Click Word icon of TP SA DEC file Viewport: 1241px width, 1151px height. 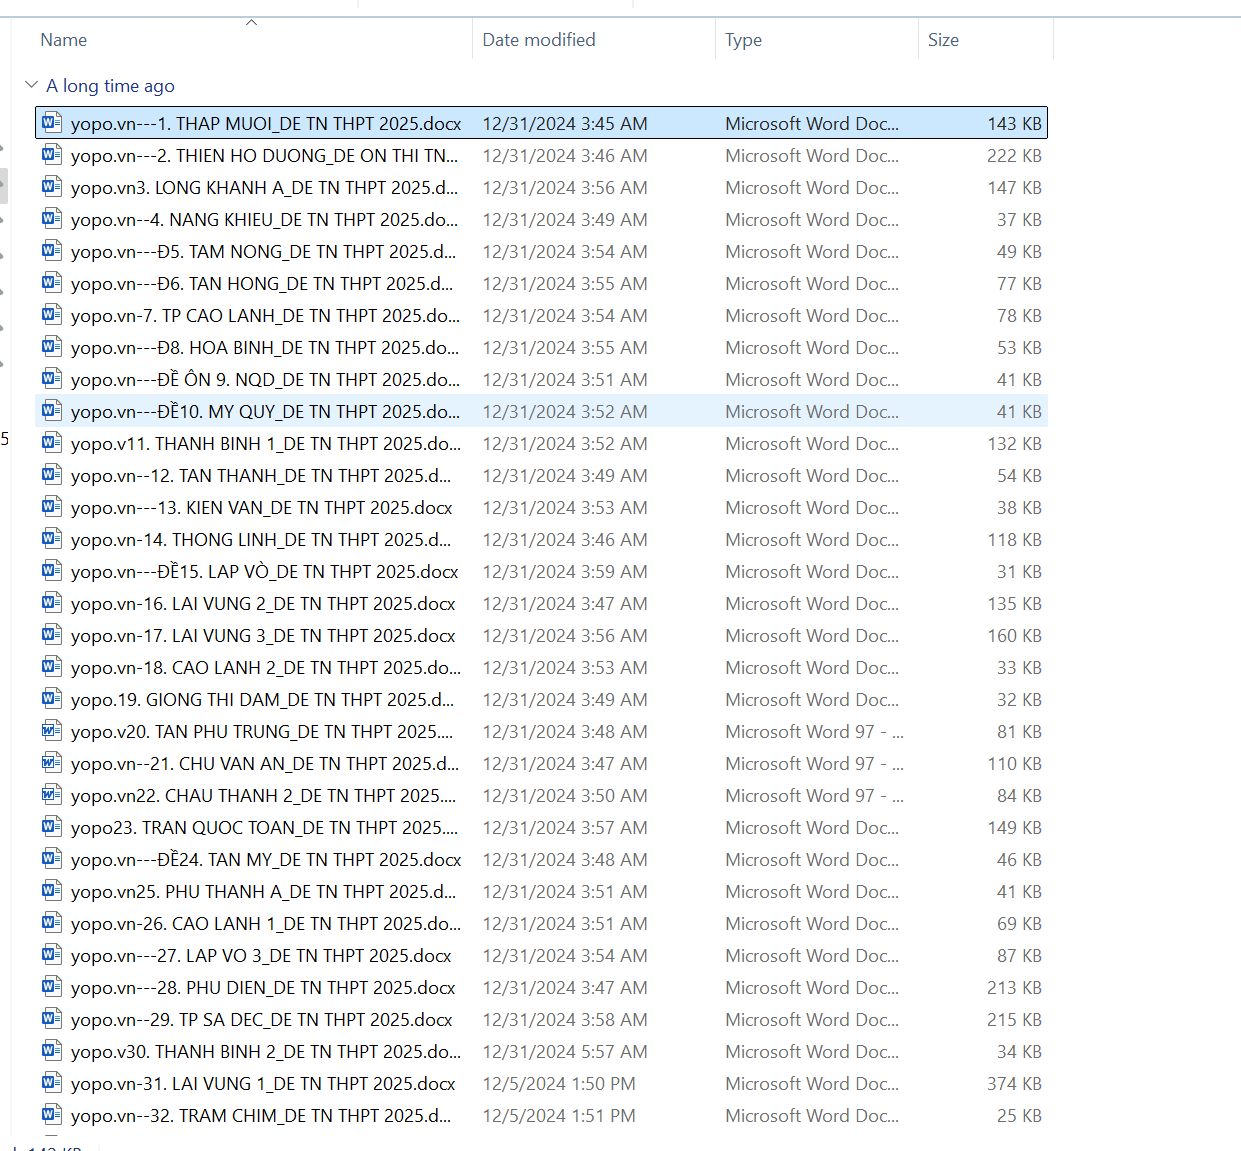[52, 1019]
